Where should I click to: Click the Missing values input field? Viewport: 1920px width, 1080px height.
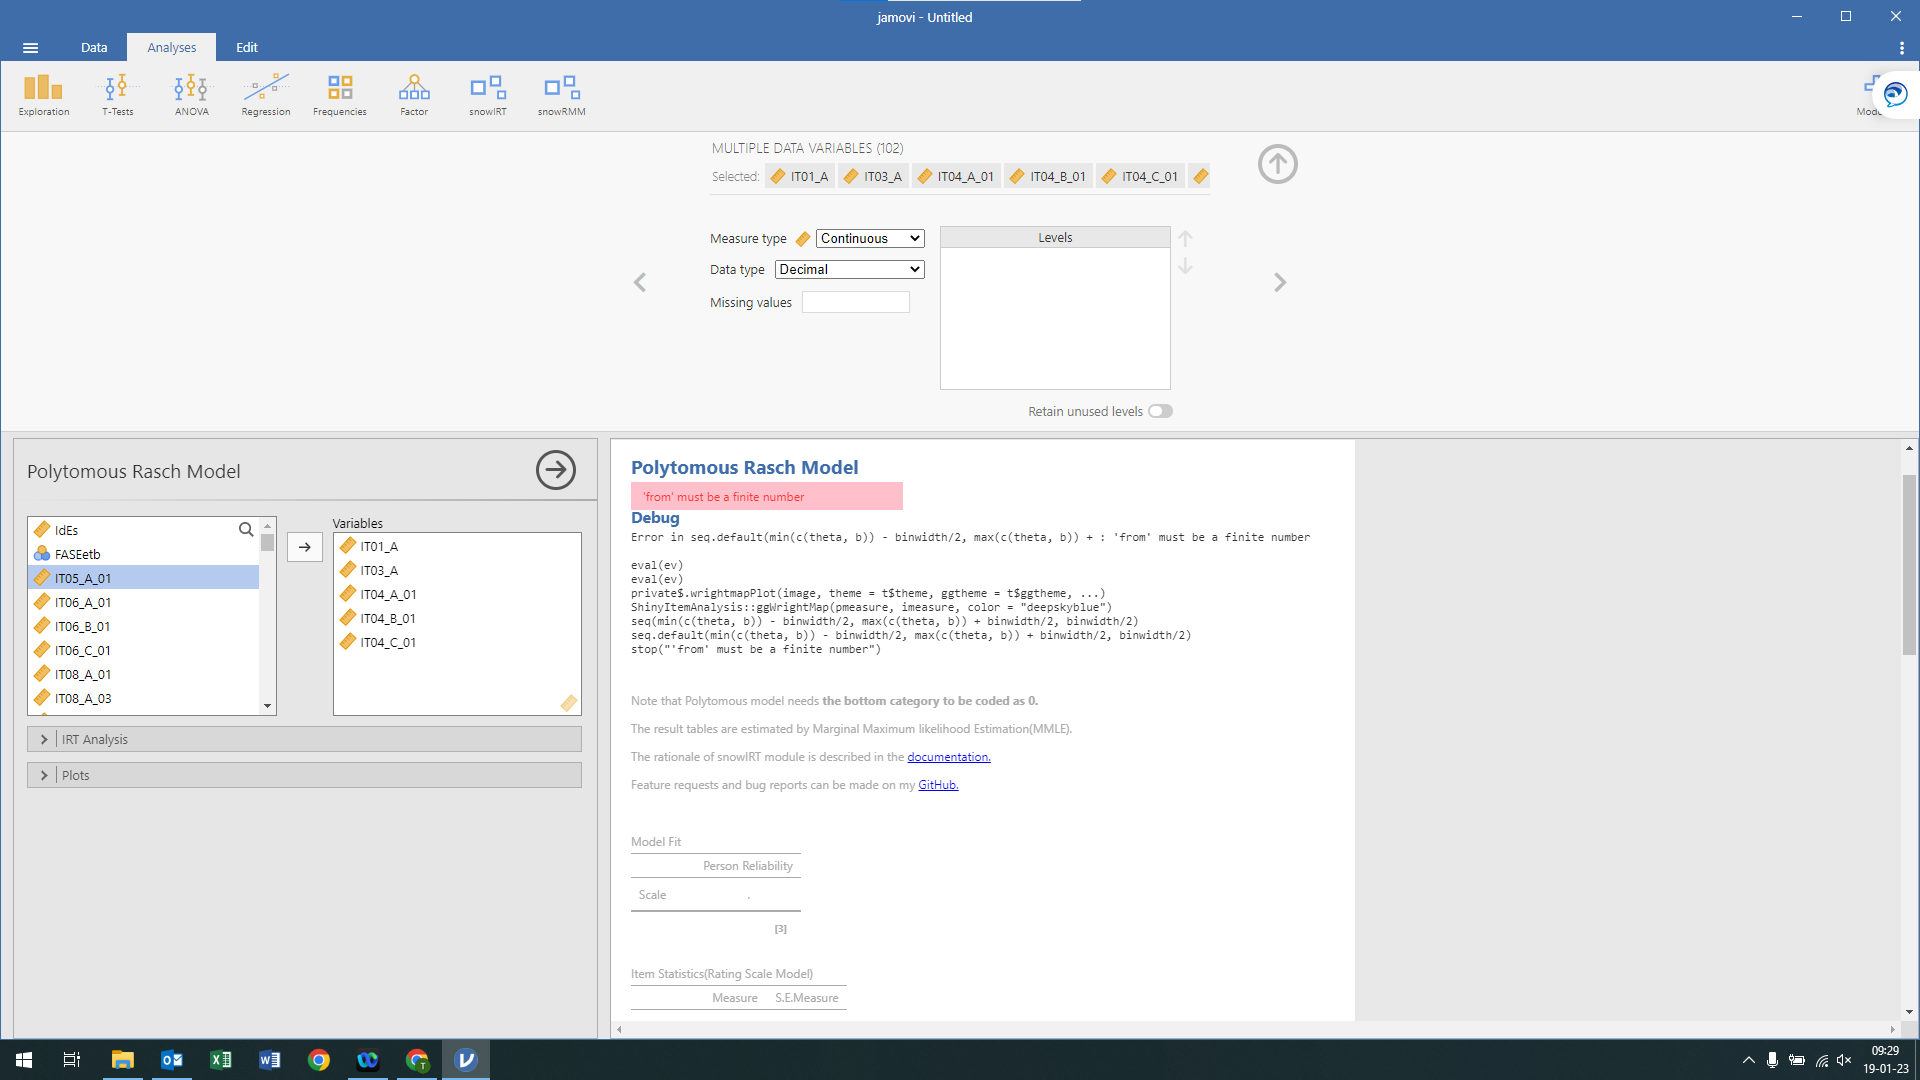(x=856, y=302)
